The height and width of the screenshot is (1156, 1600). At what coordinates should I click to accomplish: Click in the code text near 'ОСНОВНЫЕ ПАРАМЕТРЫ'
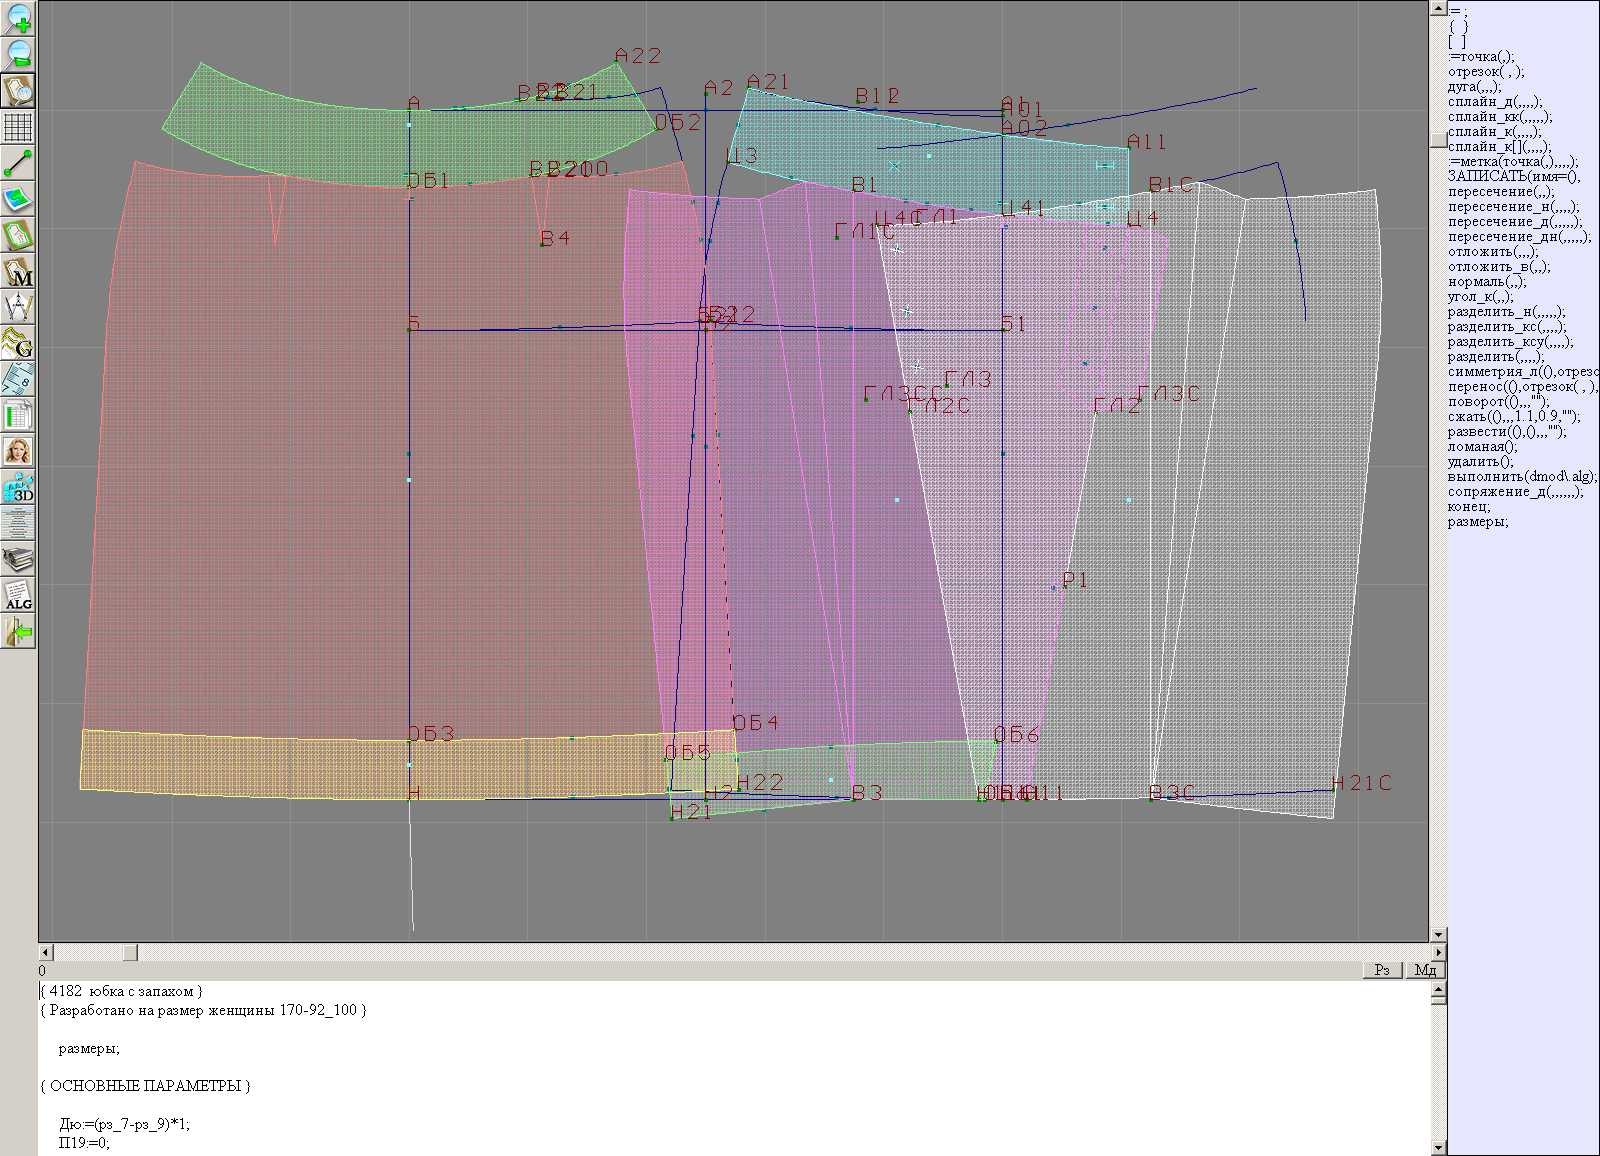click(x=145, y=1086)
